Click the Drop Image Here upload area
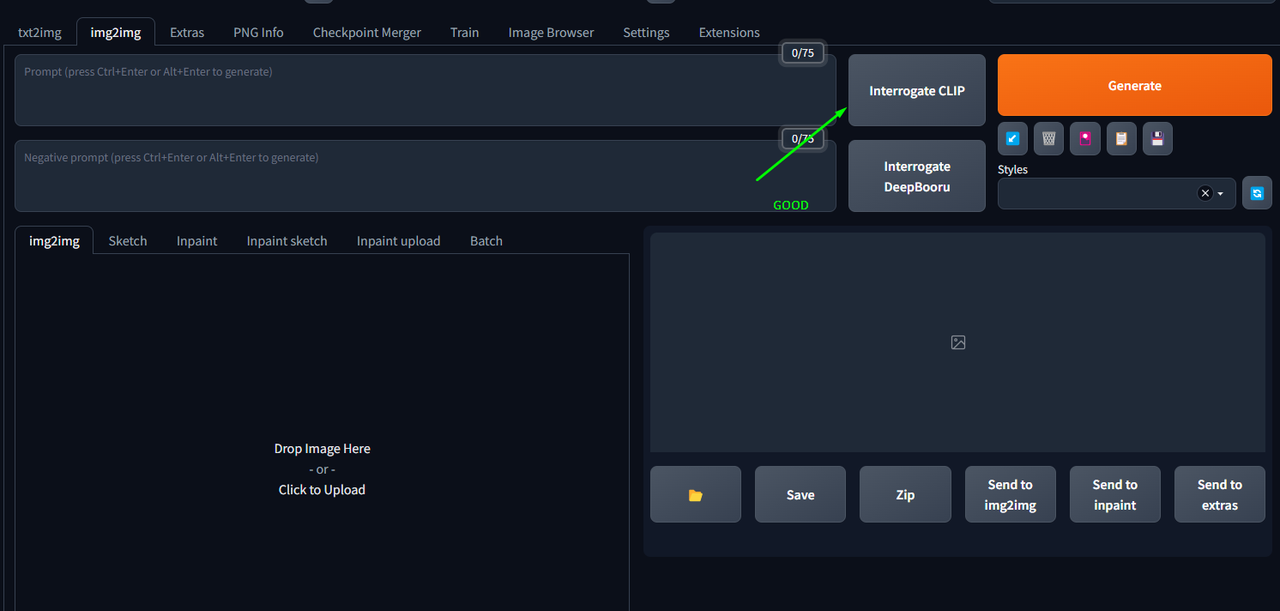Image resolution: width=1280 pixels, height=611 pixels. tap(322, 432)
